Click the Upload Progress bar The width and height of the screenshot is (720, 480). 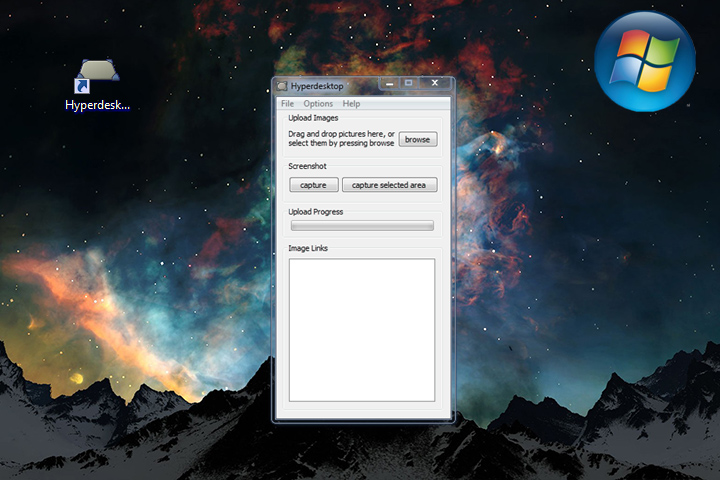point(362,226)
